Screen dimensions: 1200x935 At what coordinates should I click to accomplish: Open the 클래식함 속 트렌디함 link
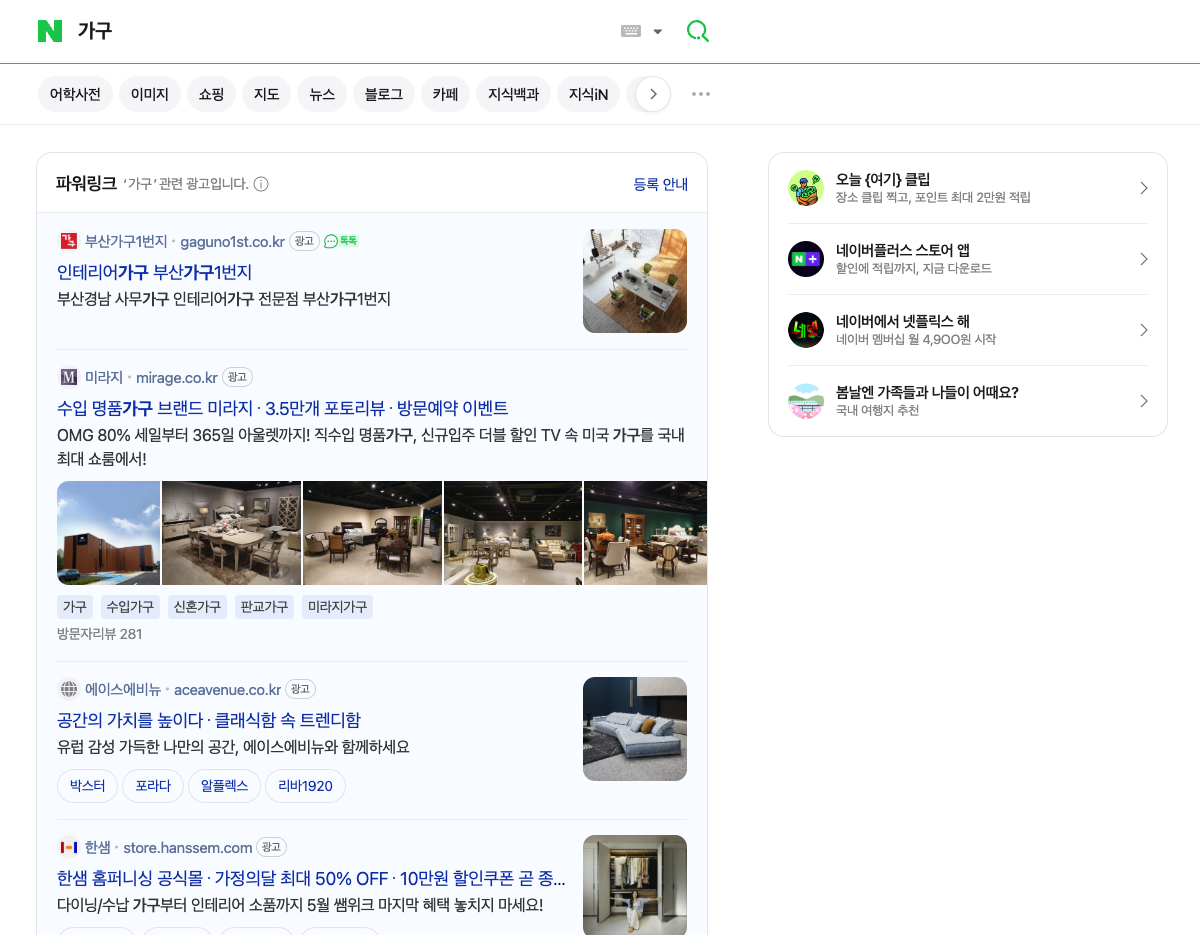click(x=288, y=720)
